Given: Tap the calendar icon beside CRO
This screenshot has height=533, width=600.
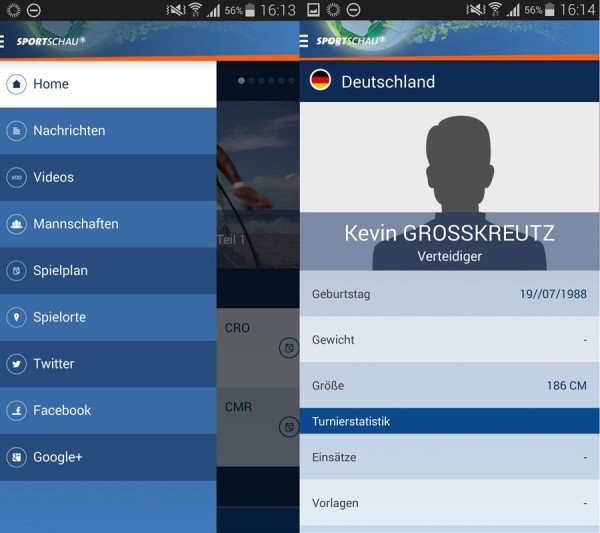Looking at the screenshot, I should coord(288,347).
